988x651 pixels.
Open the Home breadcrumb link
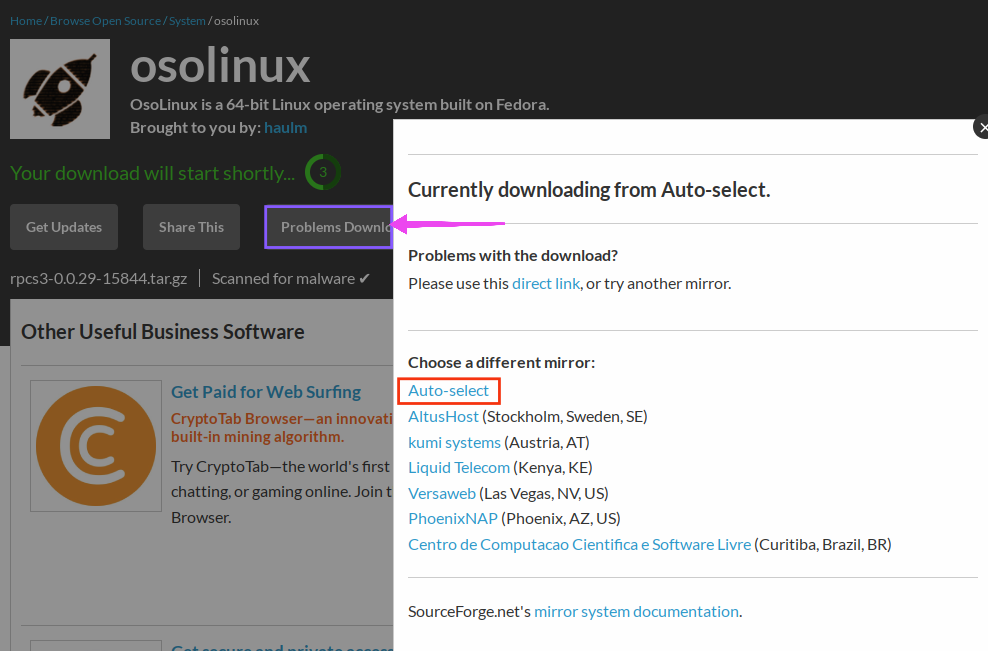[x=26, y=21]
